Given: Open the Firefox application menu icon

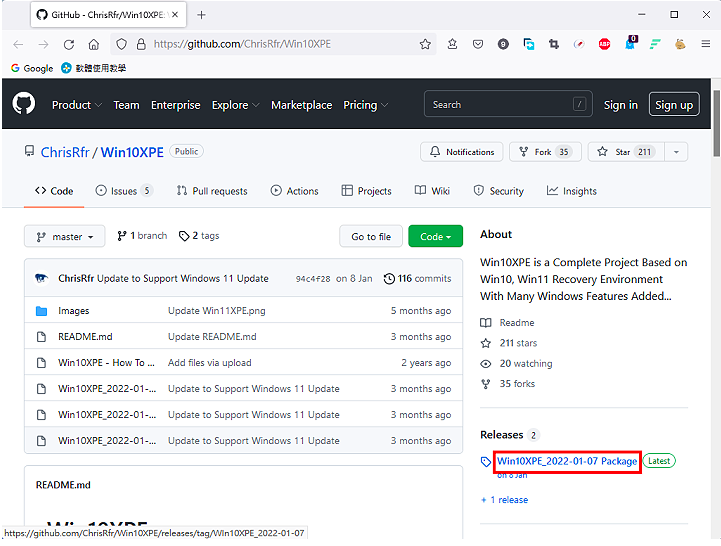Looking at the screenshot, I should point(705,44).
